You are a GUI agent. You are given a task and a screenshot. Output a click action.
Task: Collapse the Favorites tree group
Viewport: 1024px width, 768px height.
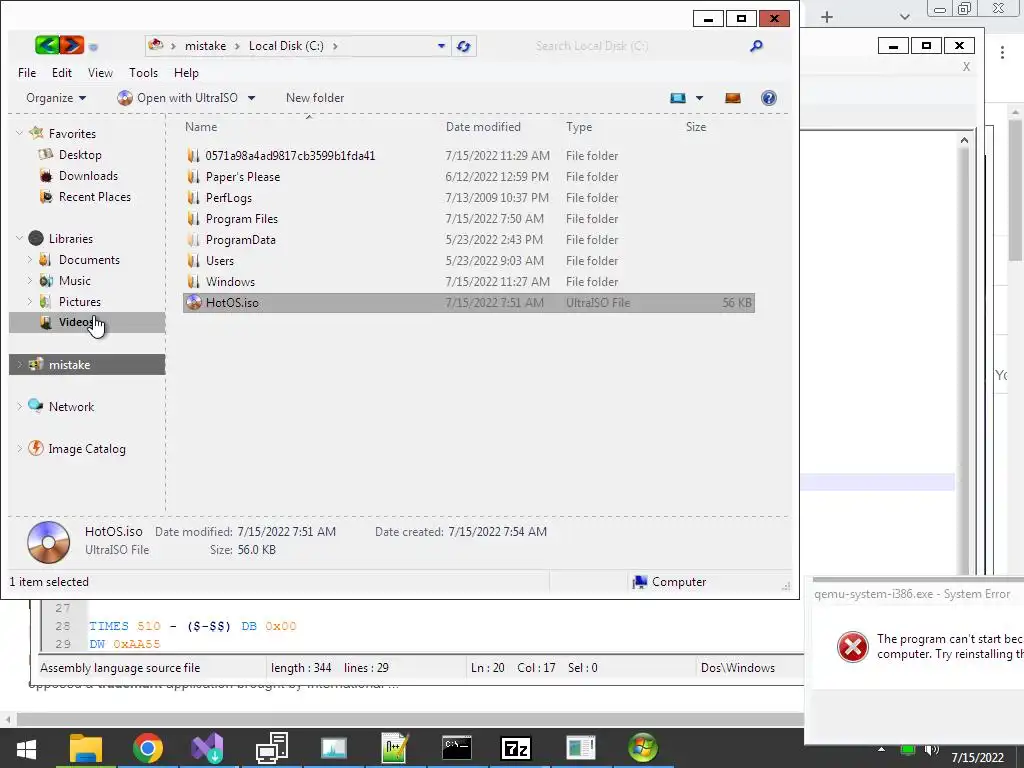[x=19, y=133]
